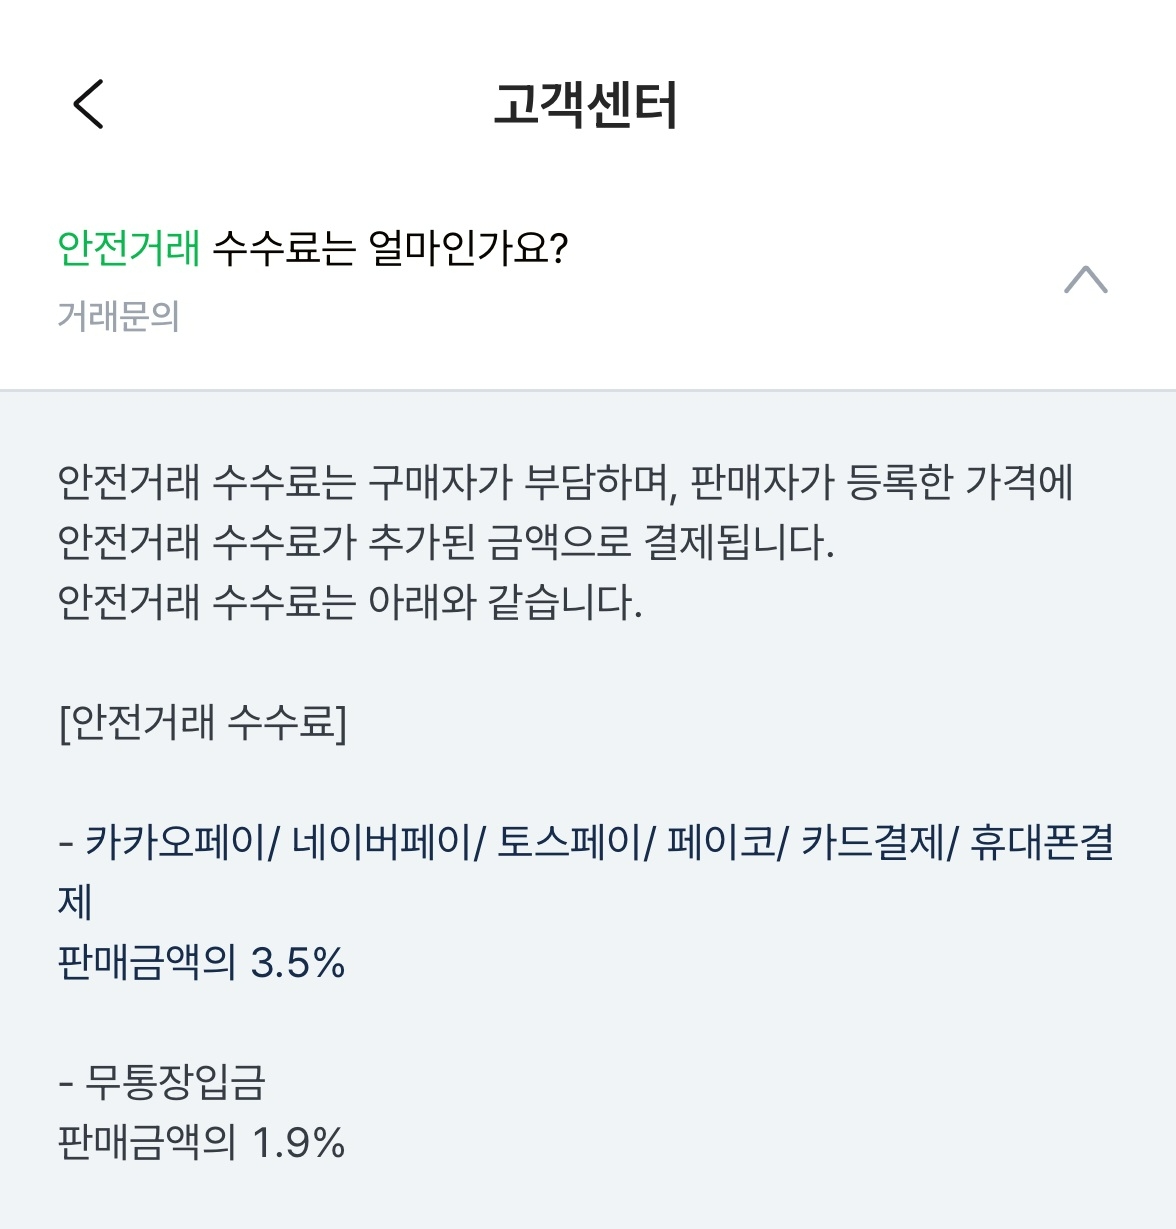Screen dimensions: 1176x1229
Task: Click the line 아래와 같습니다
Action: pyautogui.click(x=350, y=602)
